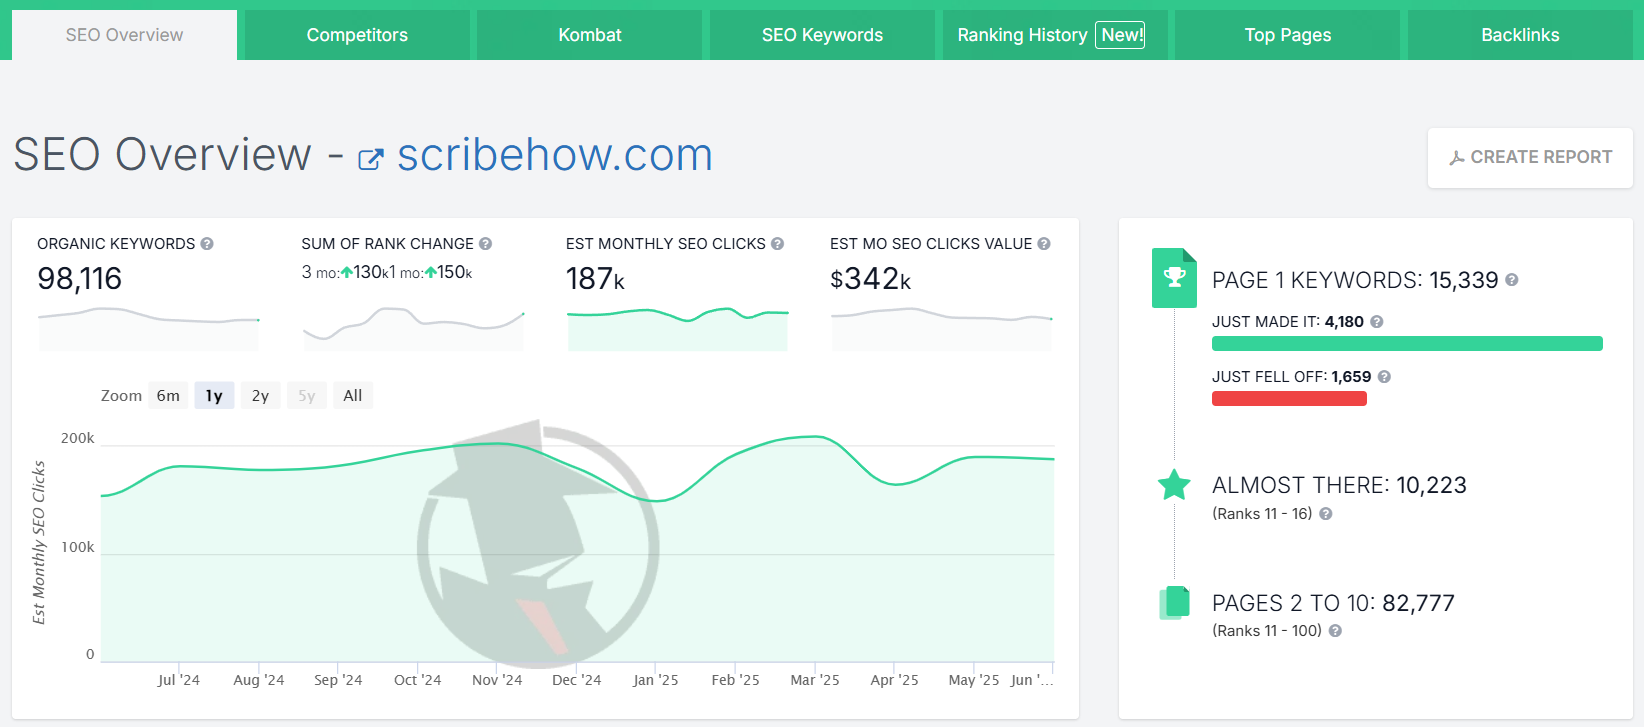The width and height of the screenshot is (1644, 727).
Task: Click the green Just Made It bar
Action: click(1407, 344)
